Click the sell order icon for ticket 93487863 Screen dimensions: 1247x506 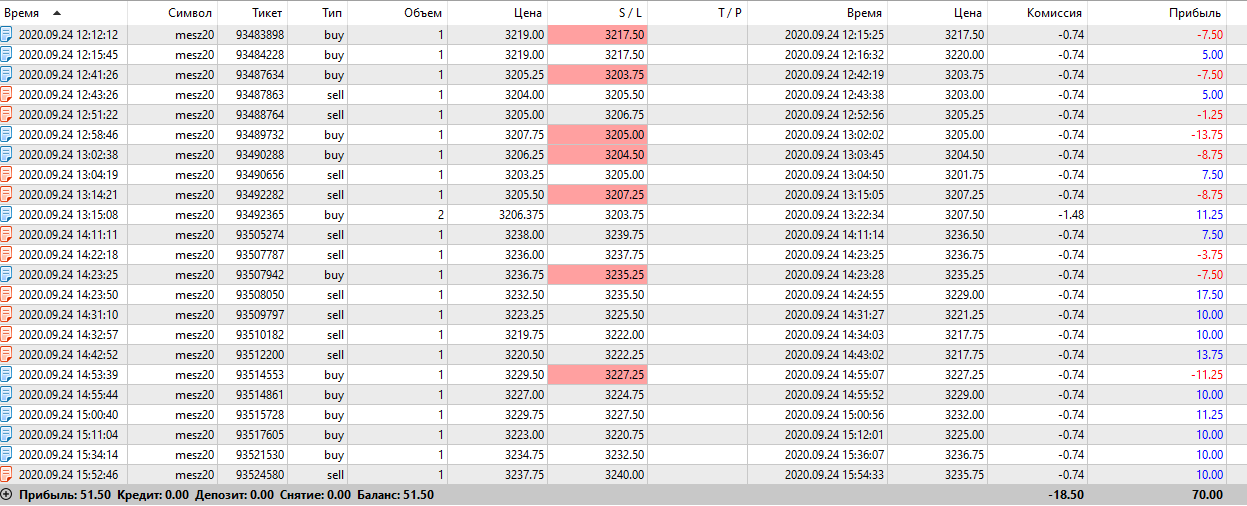pos(7,94)
